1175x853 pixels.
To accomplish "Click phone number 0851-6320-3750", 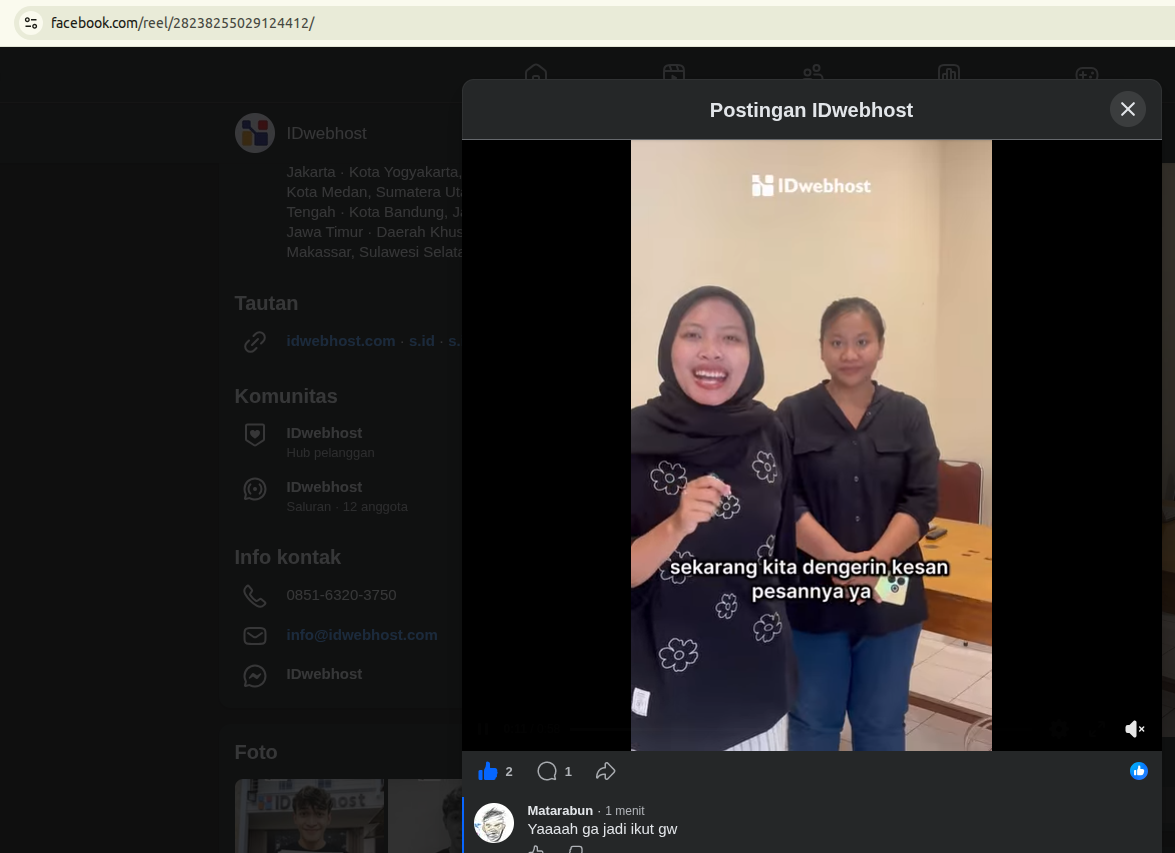I will (341, 595).
